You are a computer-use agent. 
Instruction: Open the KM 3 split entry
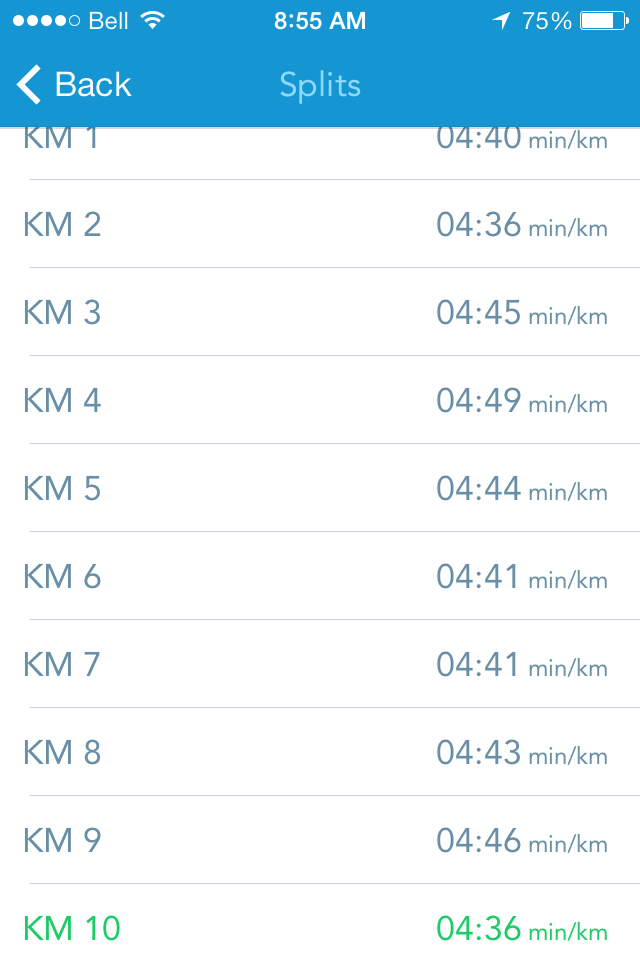click(x=320, y=312)
